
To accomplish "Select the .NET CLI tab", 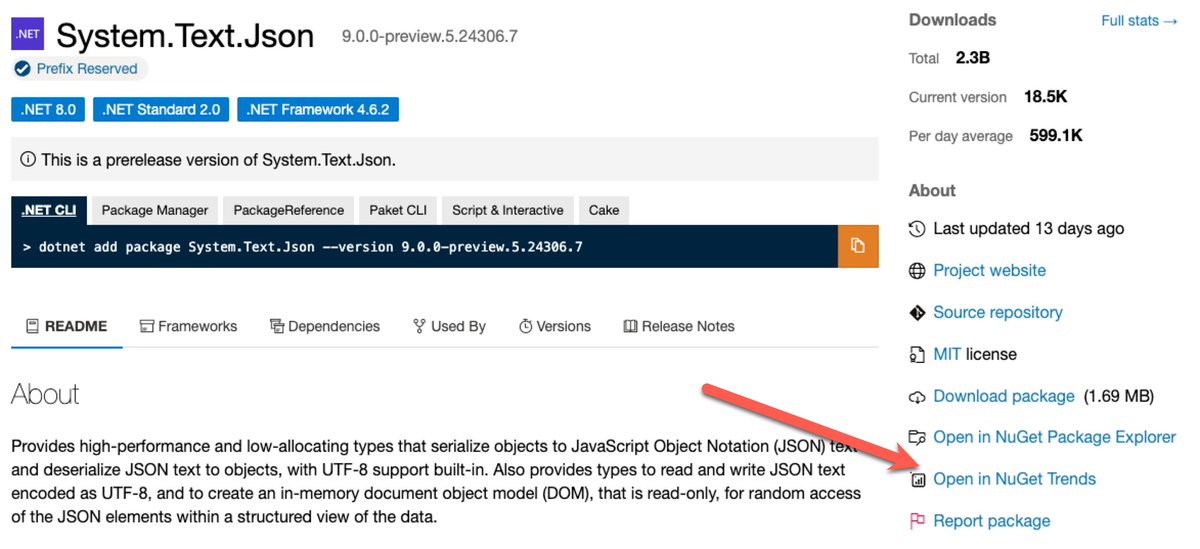I will [49, 210].
